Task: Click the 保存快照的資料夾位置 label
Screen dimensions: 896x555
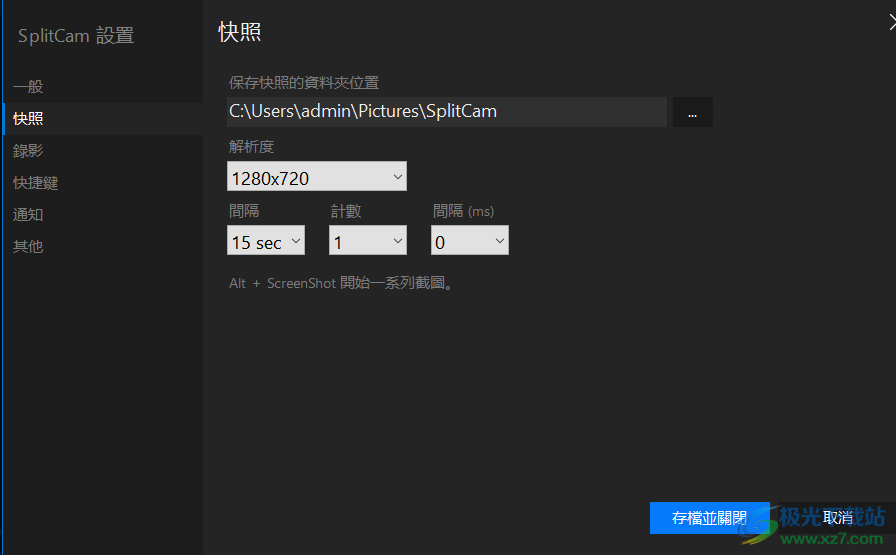Action: pos(304,83)
